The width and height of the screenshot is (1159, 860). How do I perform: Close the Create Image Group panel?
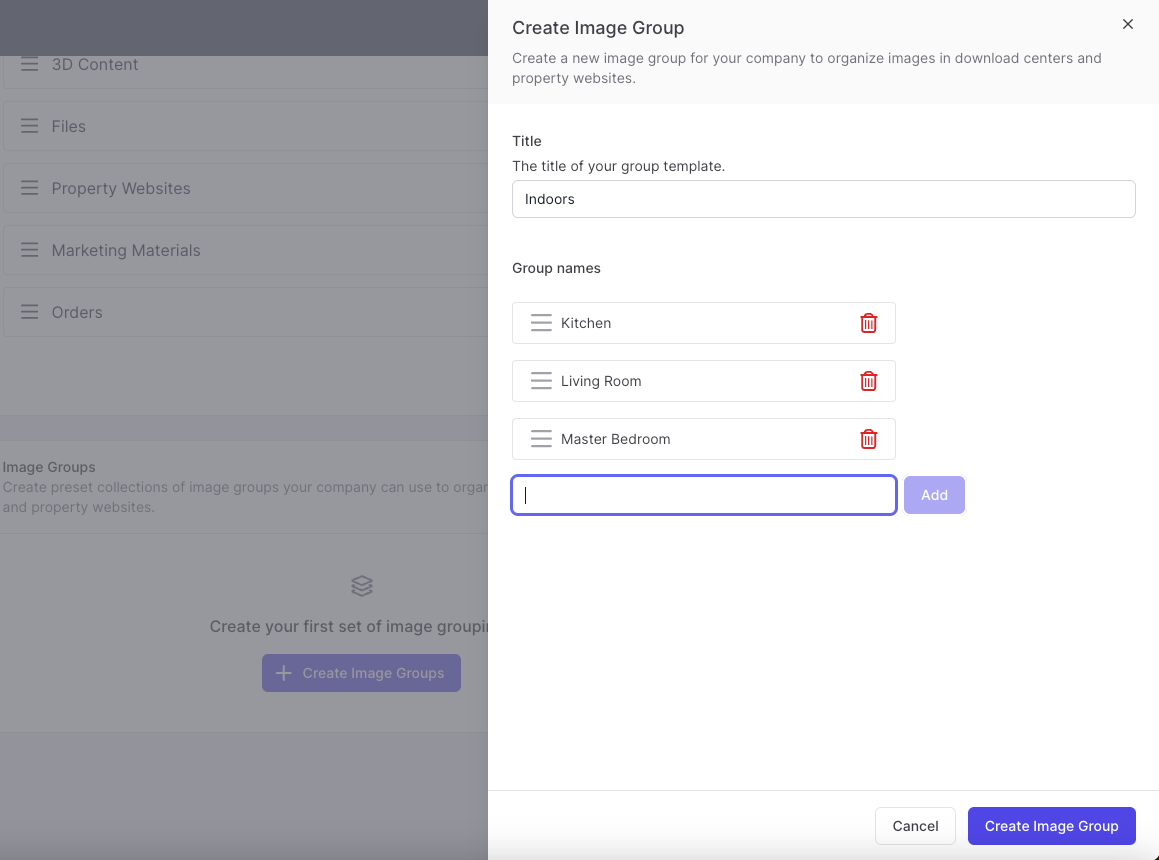point(1127,25)
